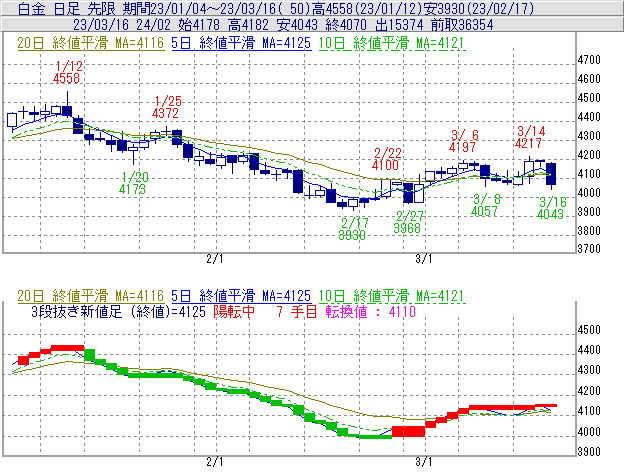Click the 2/17 3930 low annotation
Screen dimensions: 624x475
(353, 229)
